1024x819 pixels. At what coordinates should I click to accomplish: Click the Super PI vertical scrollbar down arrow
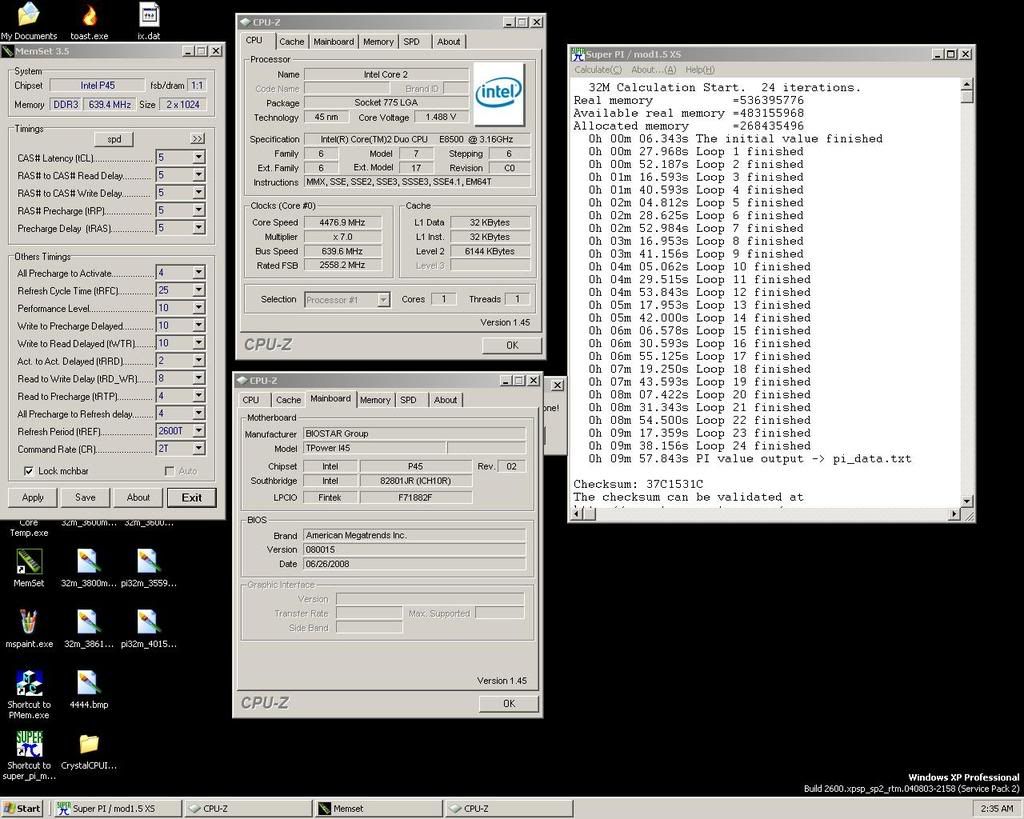click(967, 501)
